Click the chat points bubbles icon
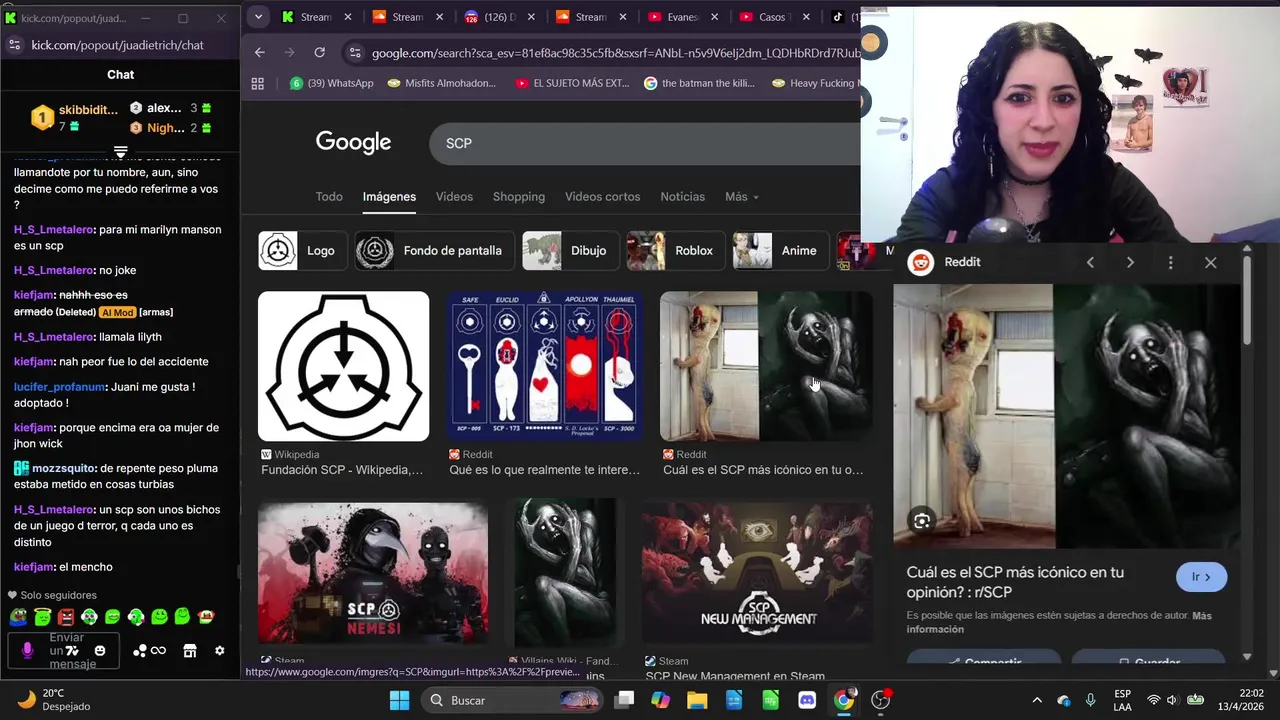This screenshot has height=720, width=1280. 140,651
